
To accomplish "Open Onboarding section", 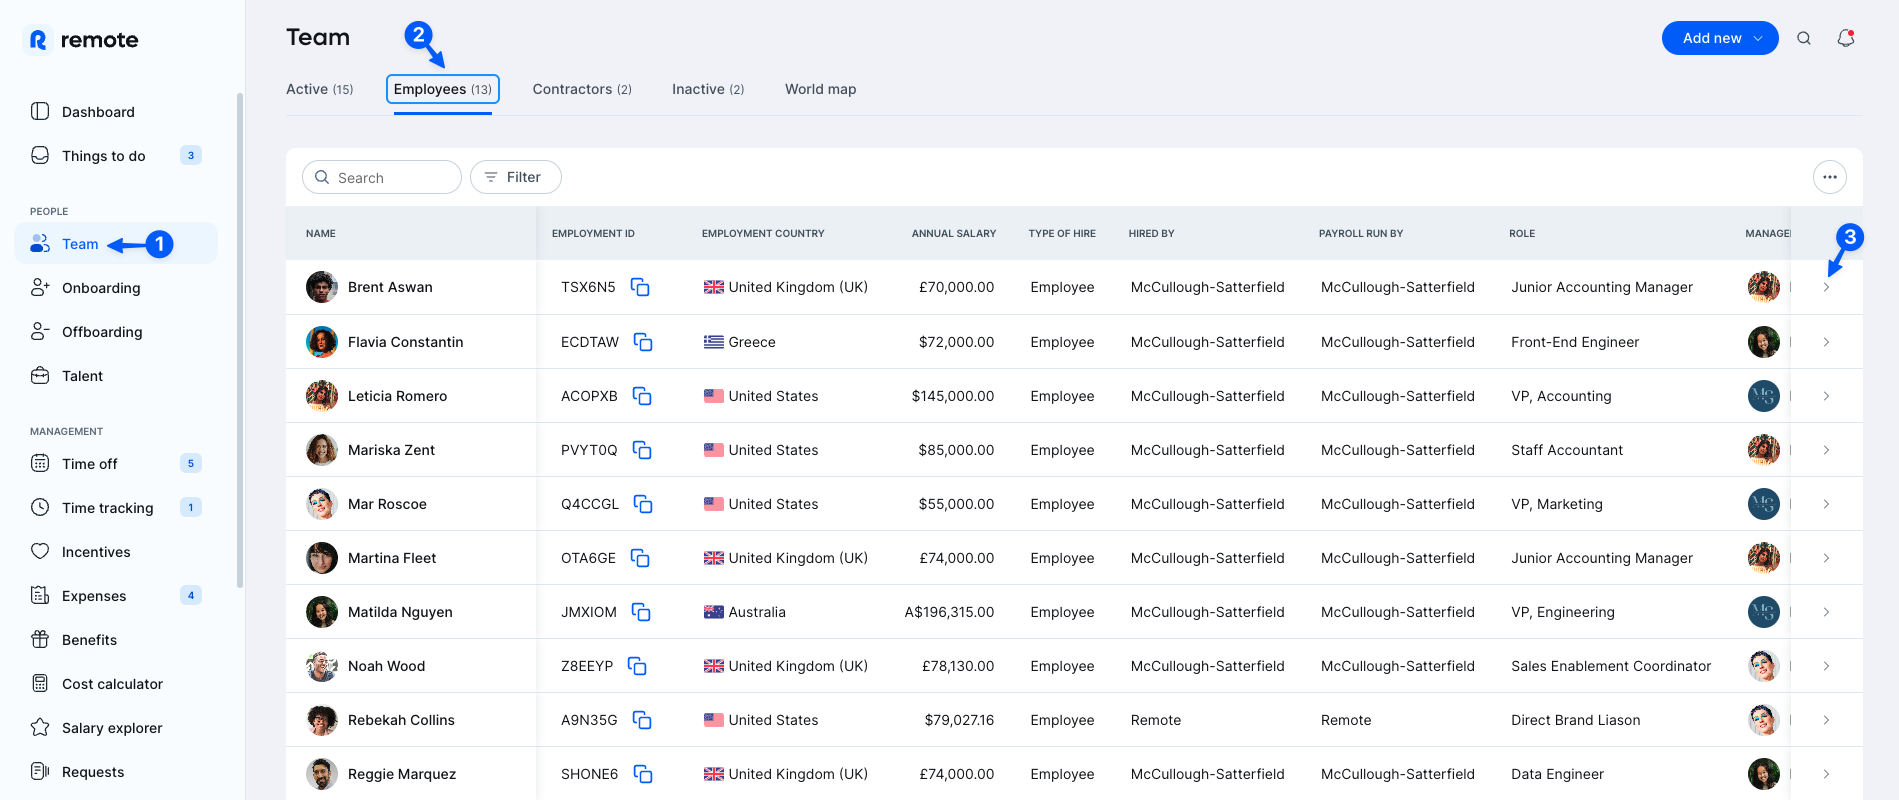I will 101,288.
